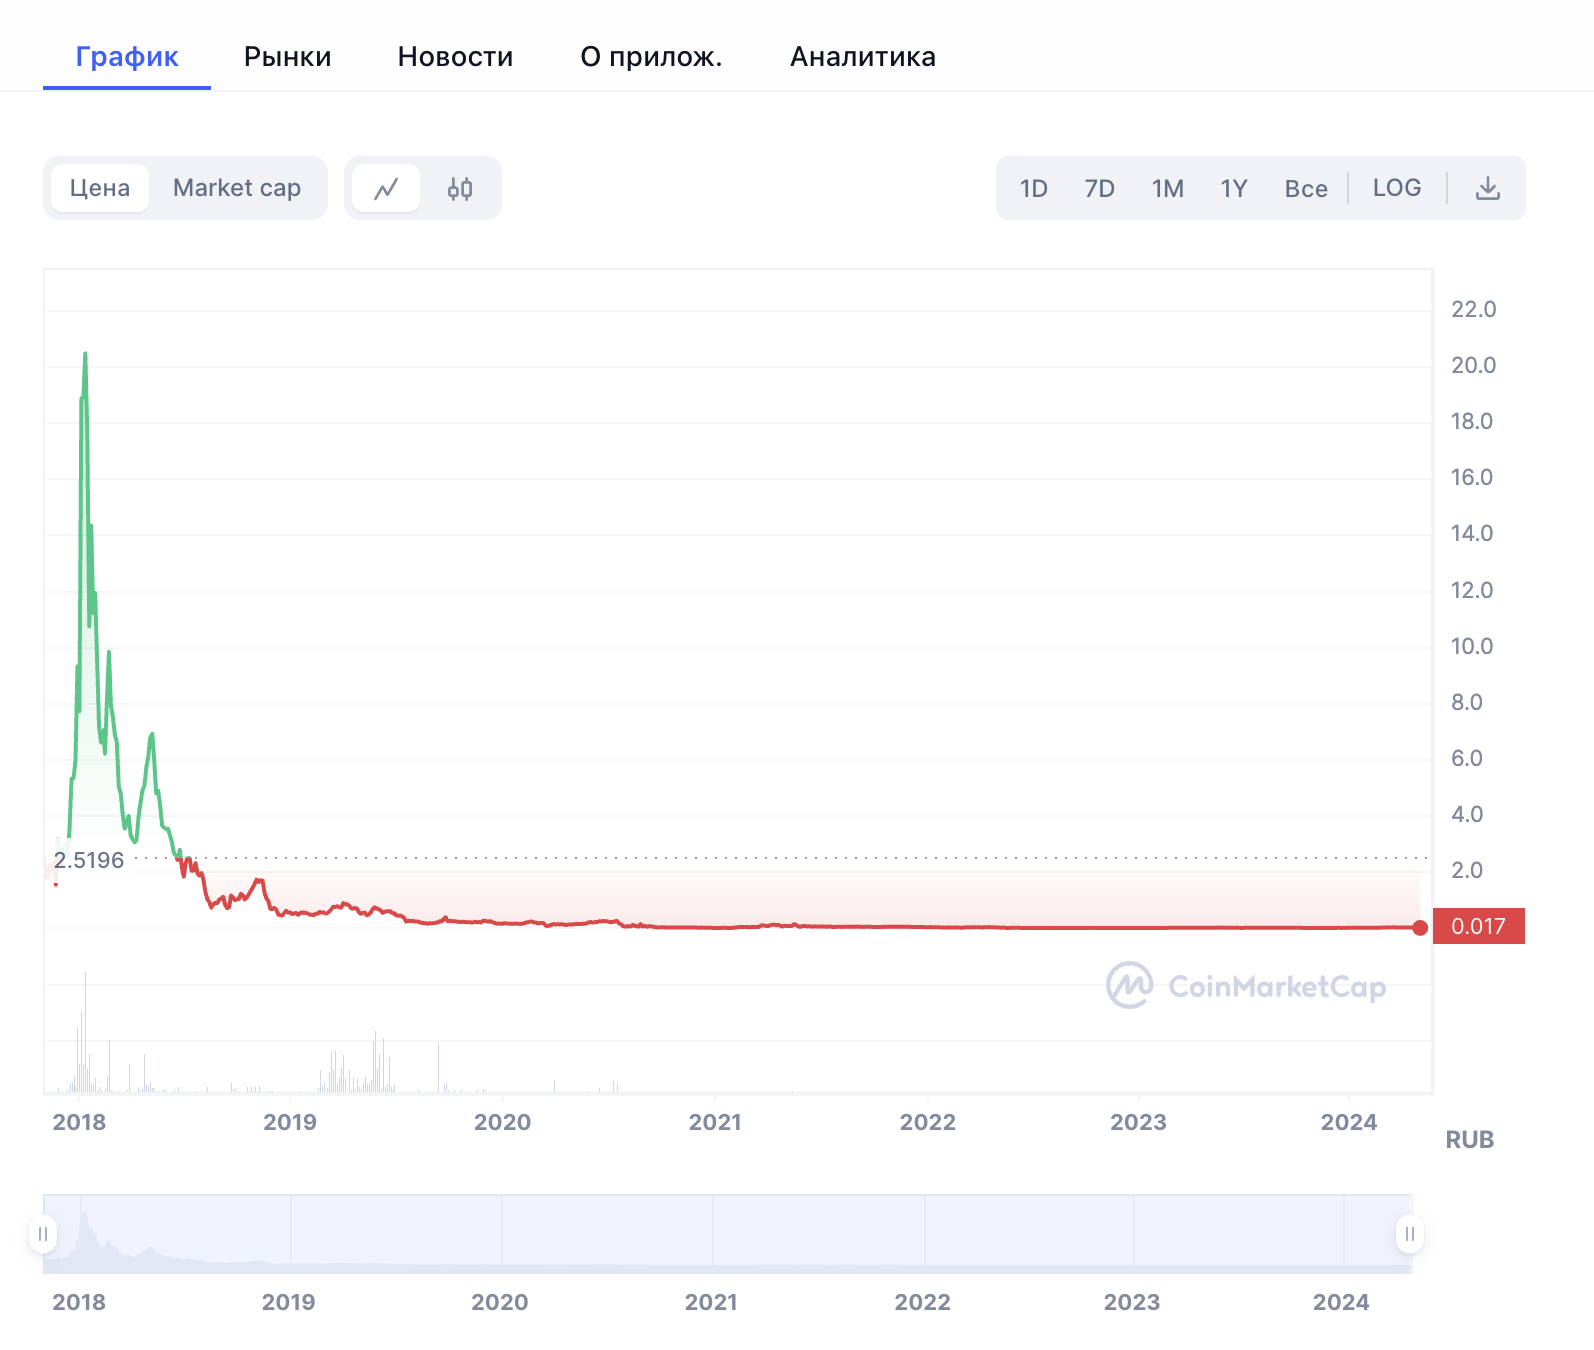
Task: Click the 2.5196 opening price label
Action: (x=89, y=860)
